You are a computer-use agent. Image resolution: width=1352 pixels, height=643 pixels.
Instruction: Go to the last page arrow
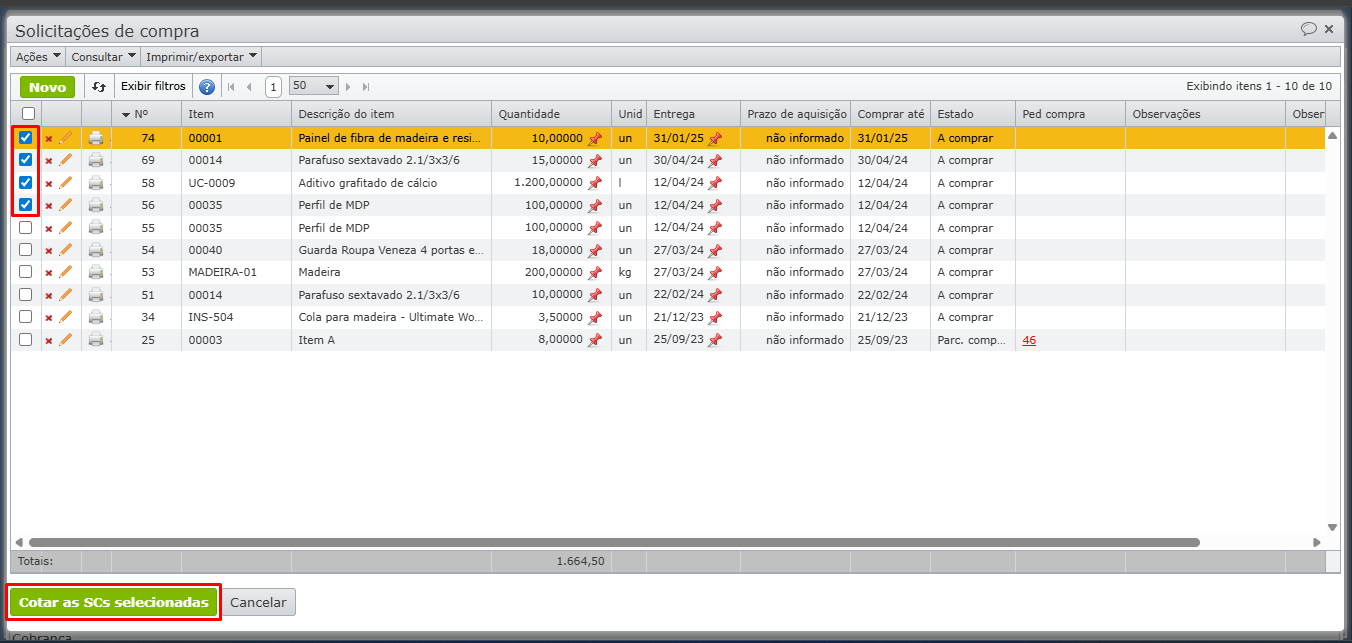(x=366, y=87)
